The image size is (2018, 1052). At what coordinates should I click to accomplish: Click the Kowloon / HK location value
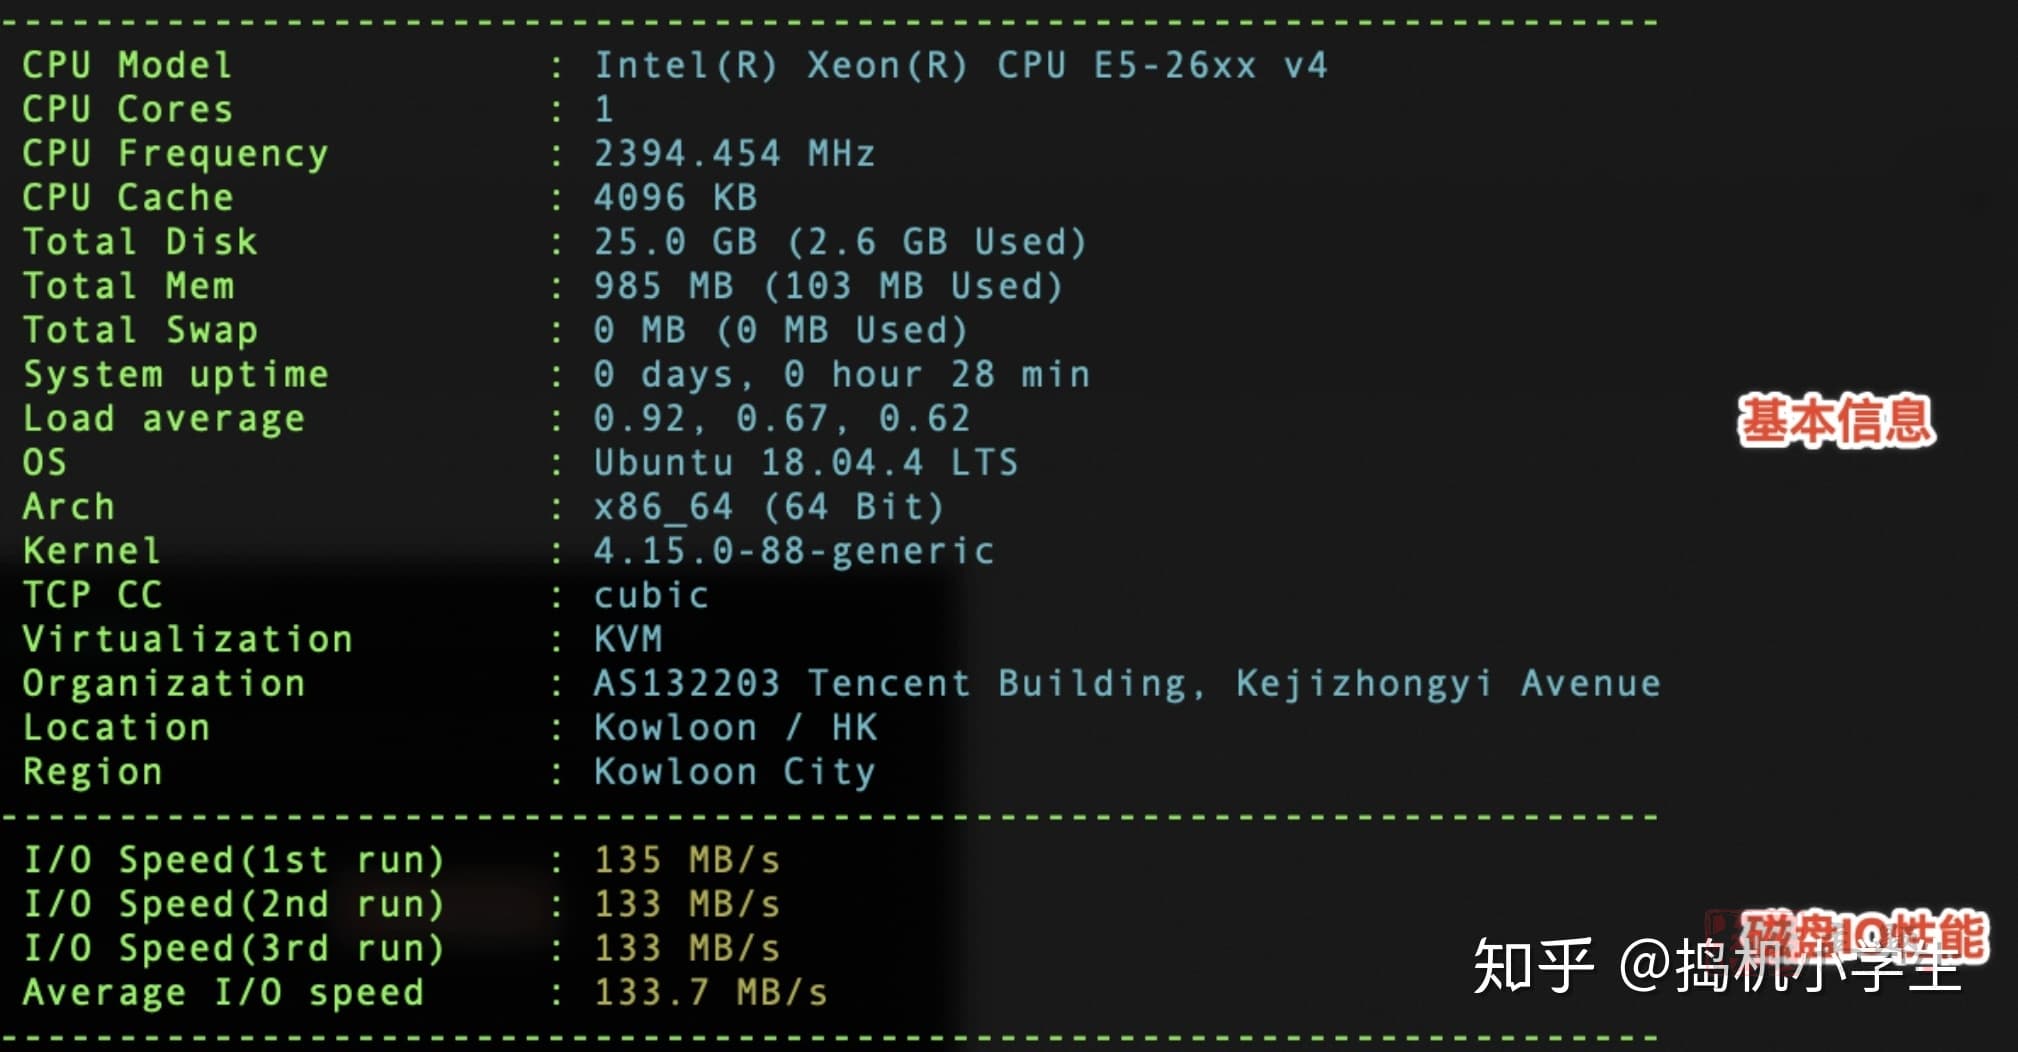coord(736,727)
